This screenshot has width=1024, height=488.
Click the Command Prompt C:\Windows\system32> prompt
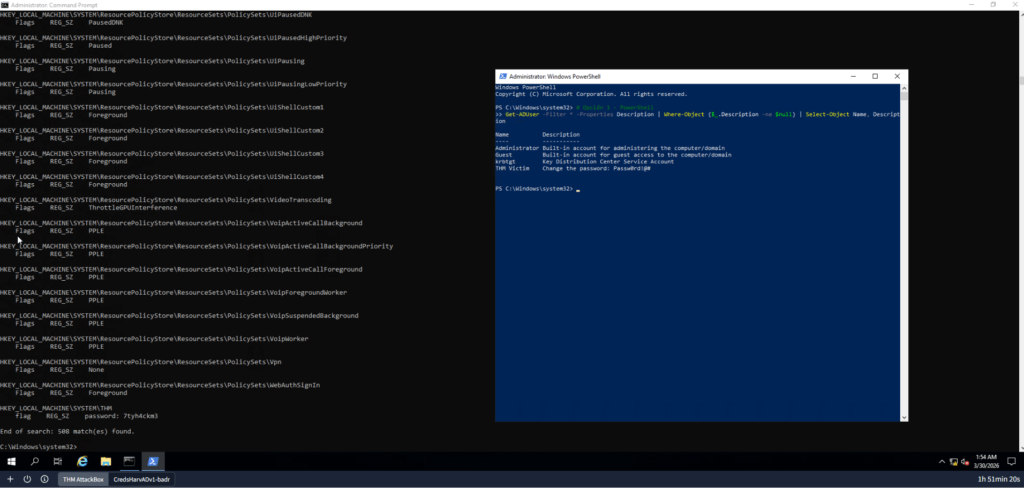tap(39, 447)
